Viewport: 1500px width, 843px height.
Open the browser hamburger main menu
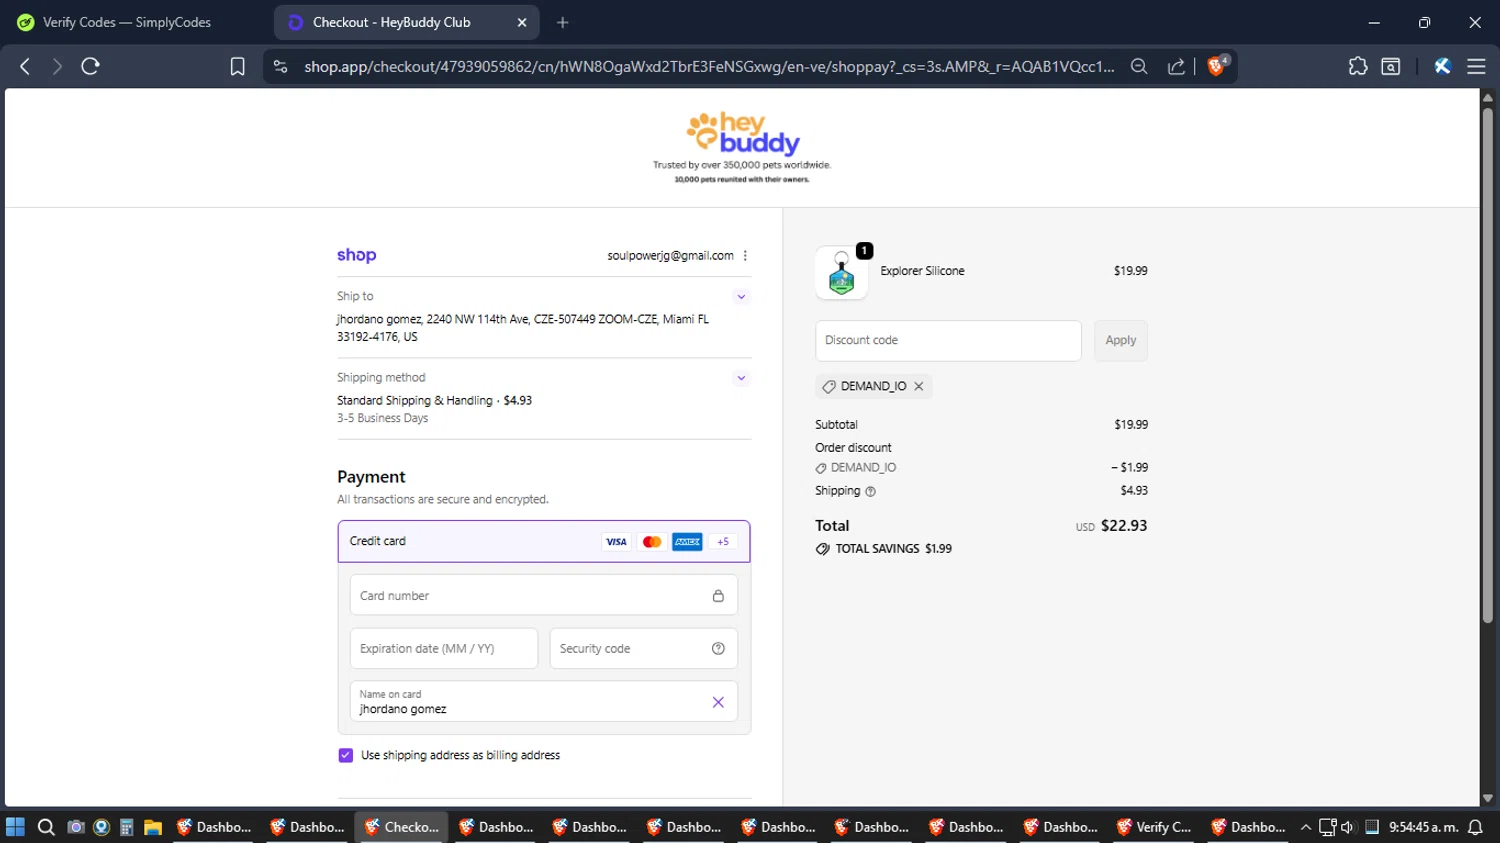point(1476,66)
